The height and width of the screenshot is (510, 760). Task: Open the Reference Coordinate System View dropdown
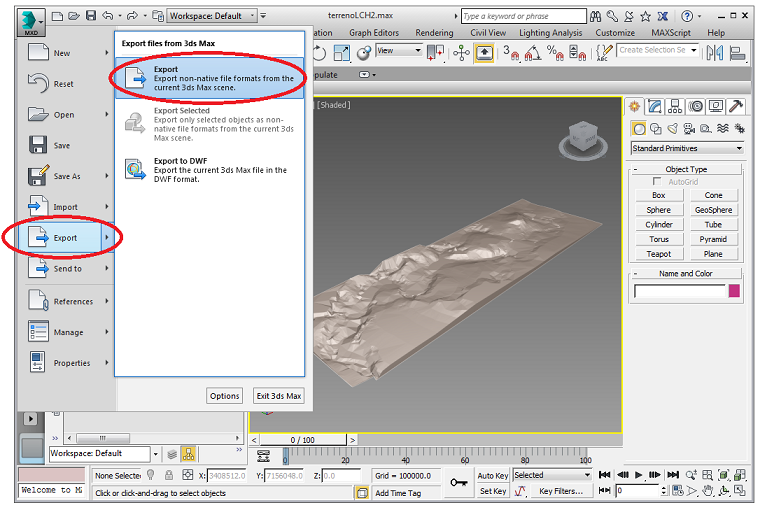[399, 50]
